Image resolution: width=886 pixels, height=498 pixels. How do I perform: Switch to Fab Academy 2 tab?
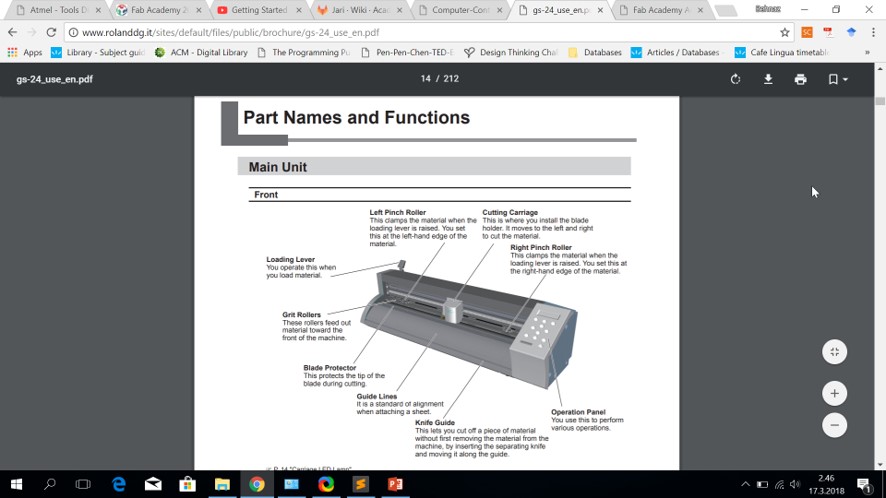coord(158,10)
